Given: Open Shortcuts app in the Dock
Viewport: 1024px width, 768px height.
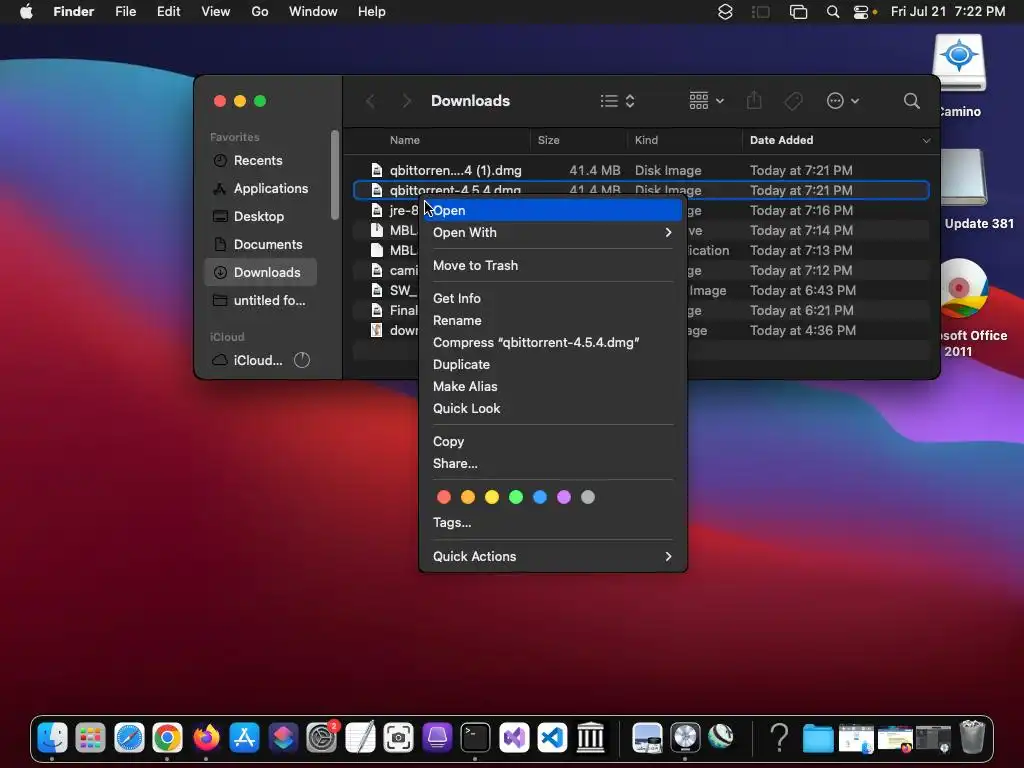Looking at the screenshot, I should [x=283, y=738].
